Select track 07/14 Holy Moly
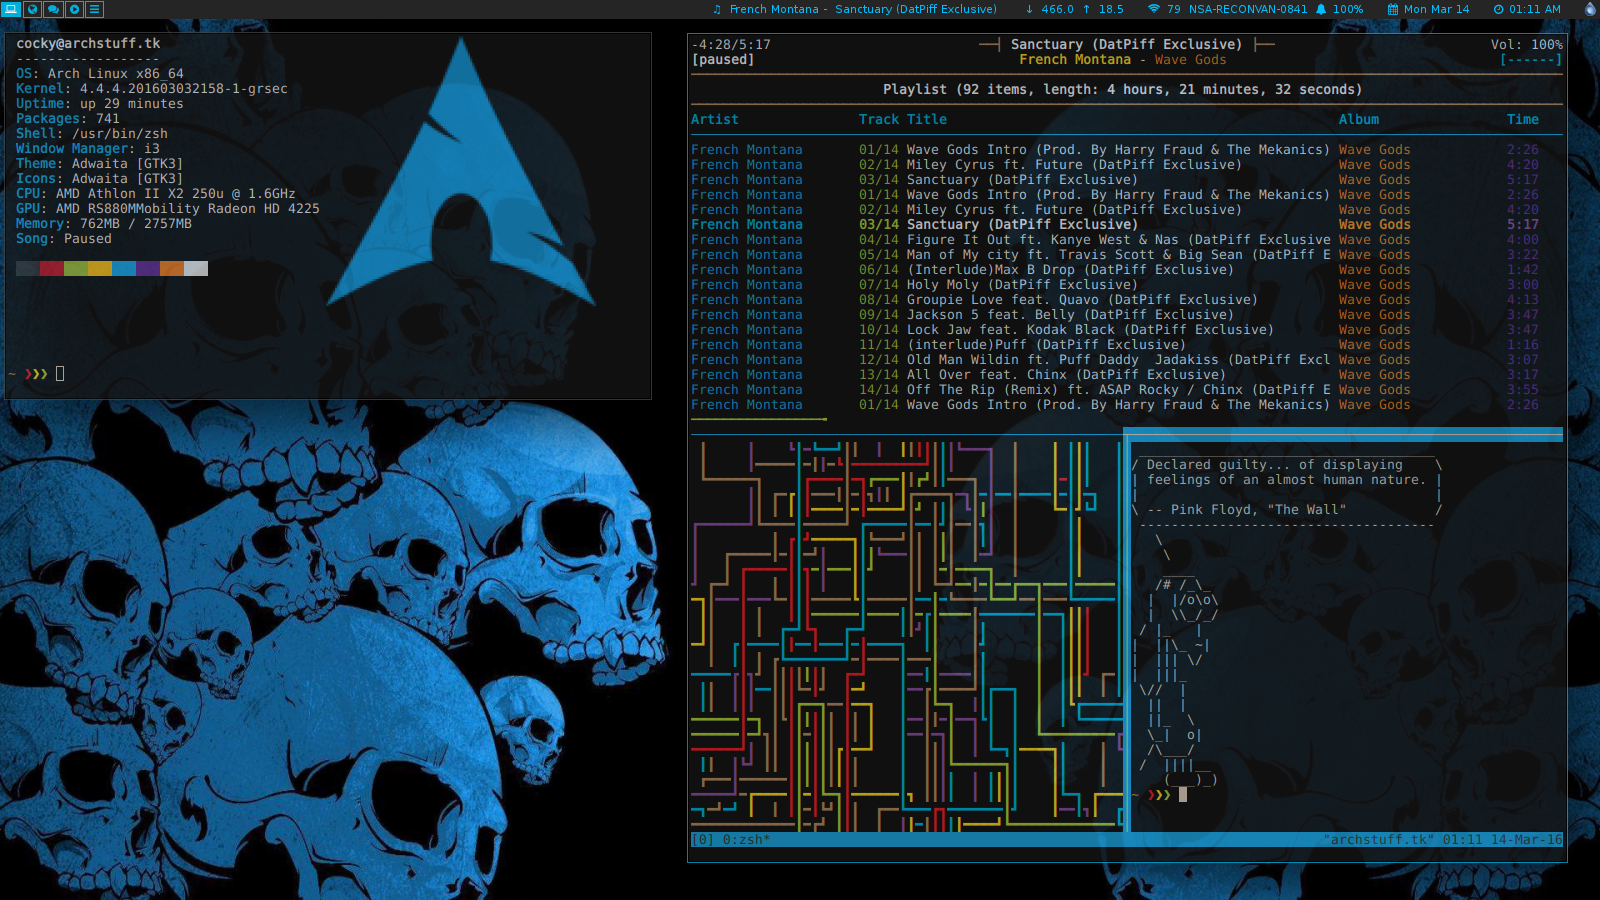Screen dimensions: 1600x900 (x=1115, y=285)
